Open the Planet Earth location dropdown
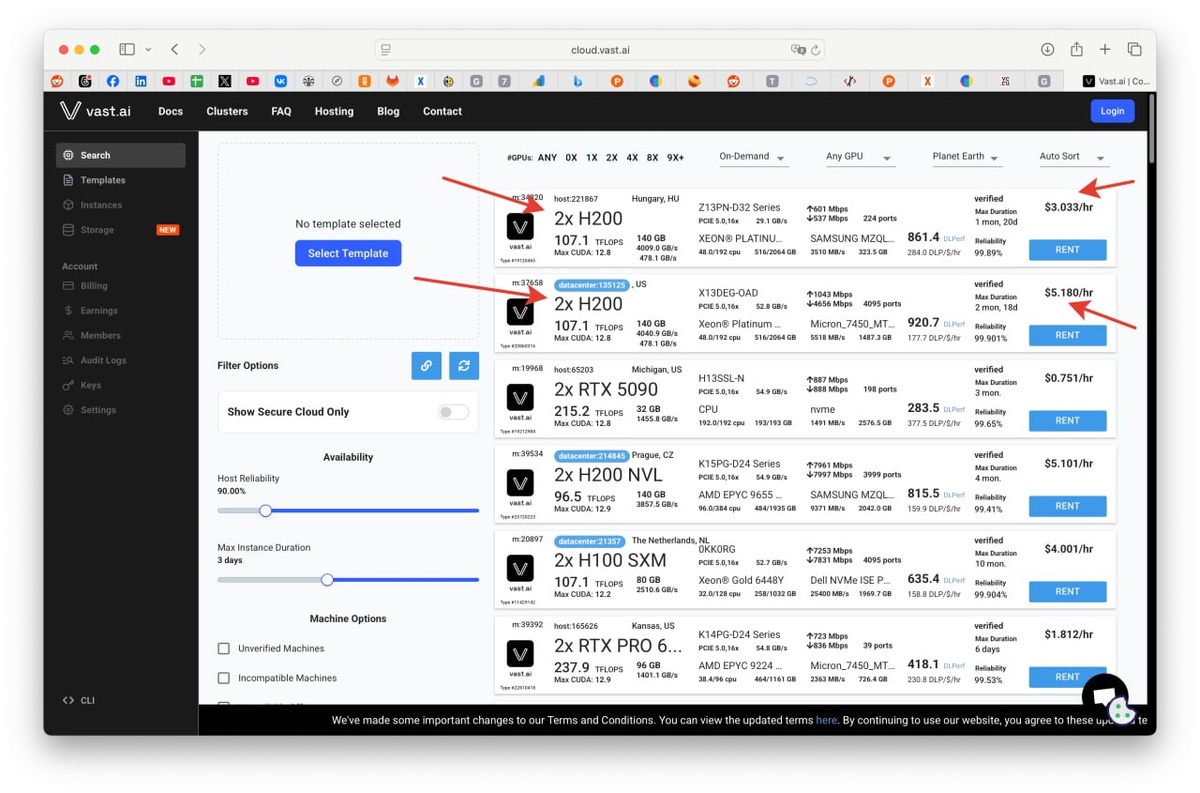 (965, 157)
